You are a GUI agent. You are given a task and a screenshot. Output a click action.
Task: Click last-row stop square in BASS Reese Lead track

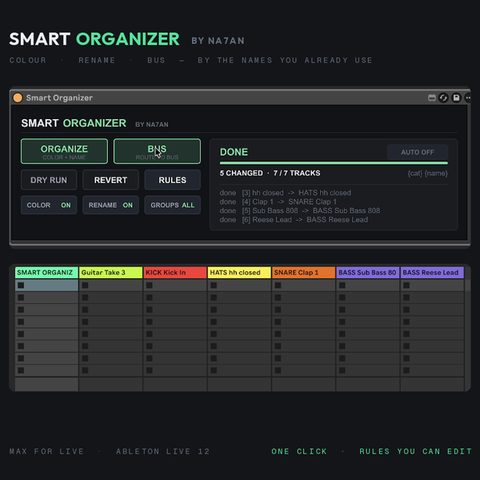pyautogui.click(x=406, y=370)
